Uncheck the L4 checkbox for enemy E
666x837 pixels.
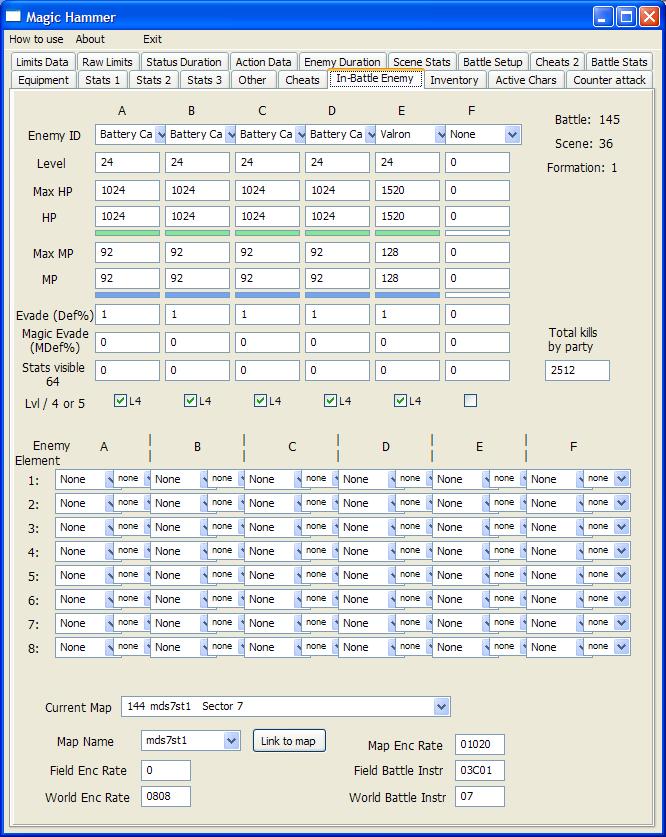pyautogui.click(x=400, y=400)
